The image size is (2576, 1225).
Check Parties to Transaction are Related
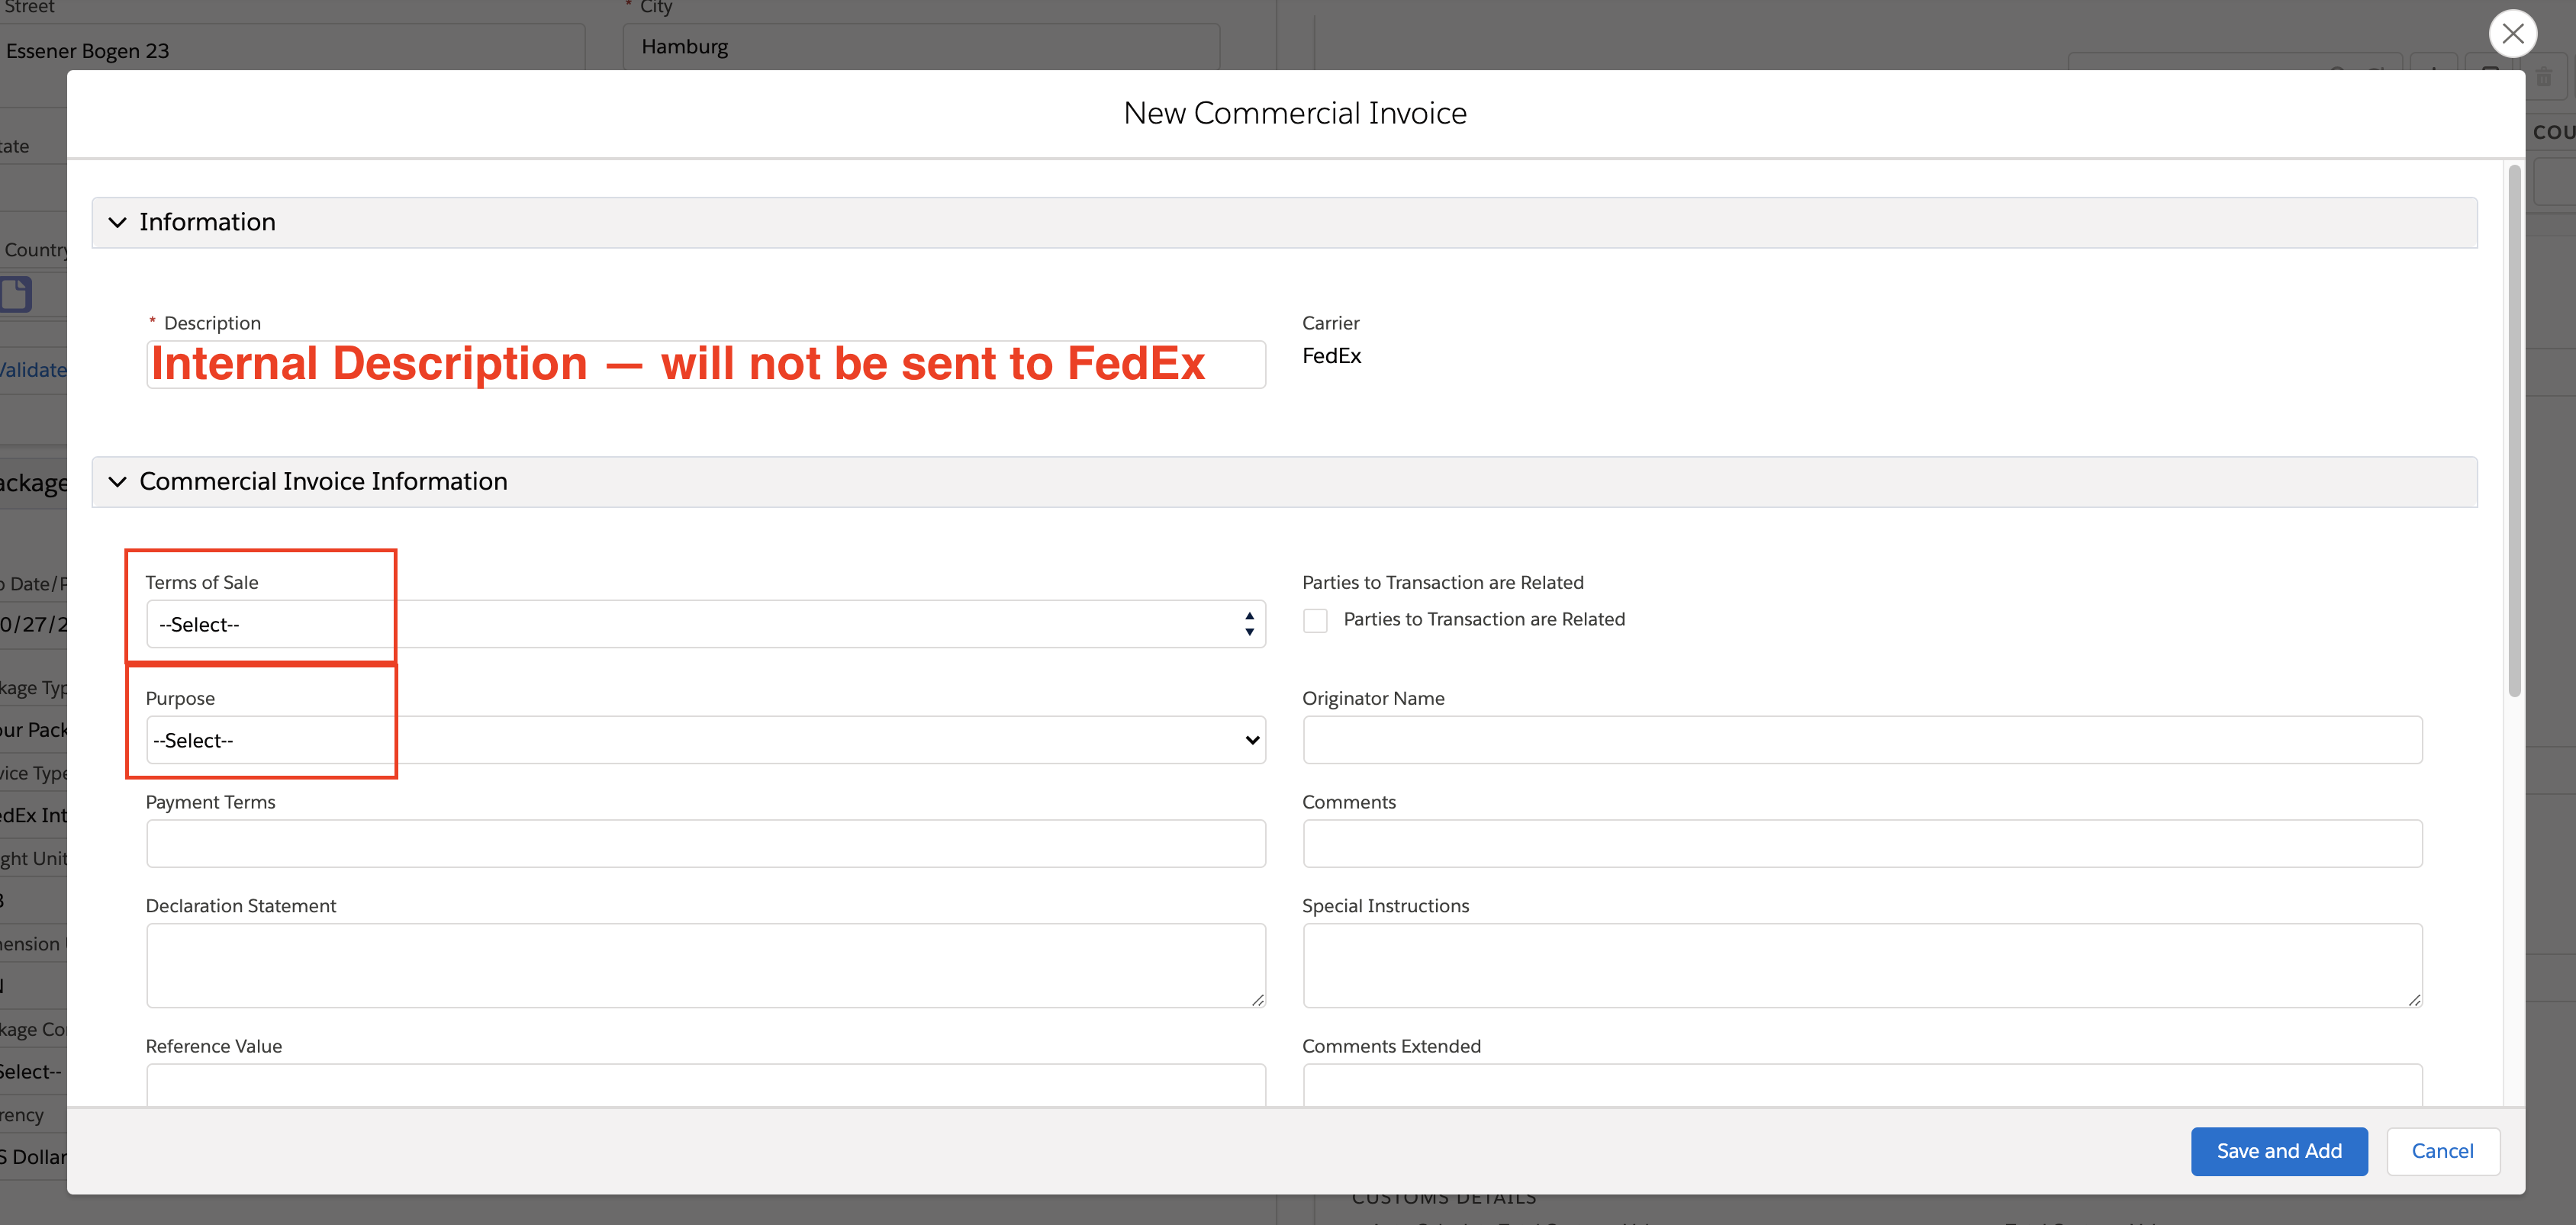tap(1315, 620)
